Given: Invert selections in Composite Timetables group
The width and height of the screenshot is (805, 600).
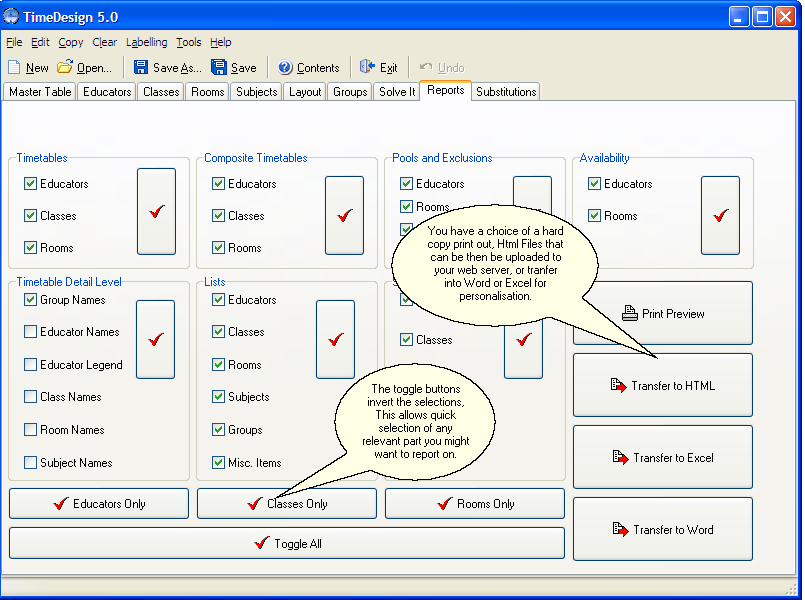Looking at the screenshot, I should [x=344, y=216].
